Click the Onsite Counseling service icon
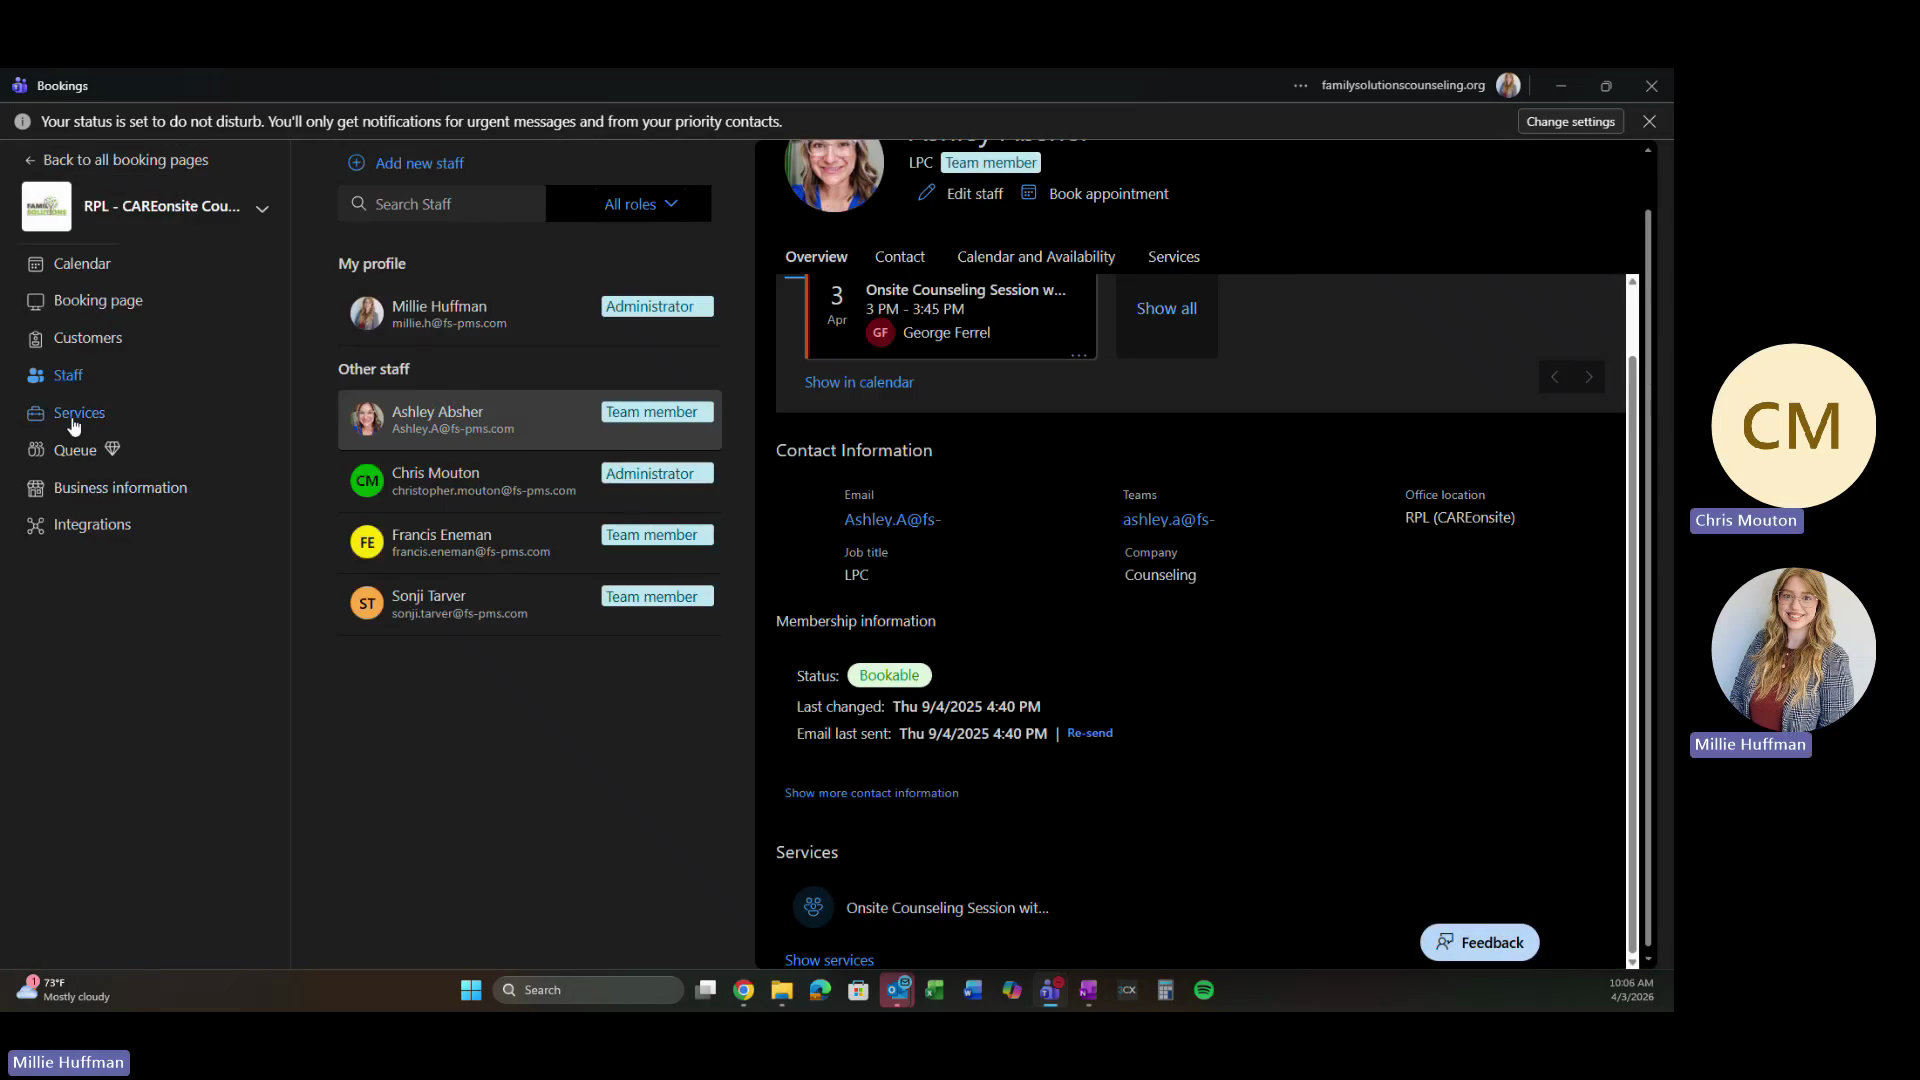 [x=813, y=907]
